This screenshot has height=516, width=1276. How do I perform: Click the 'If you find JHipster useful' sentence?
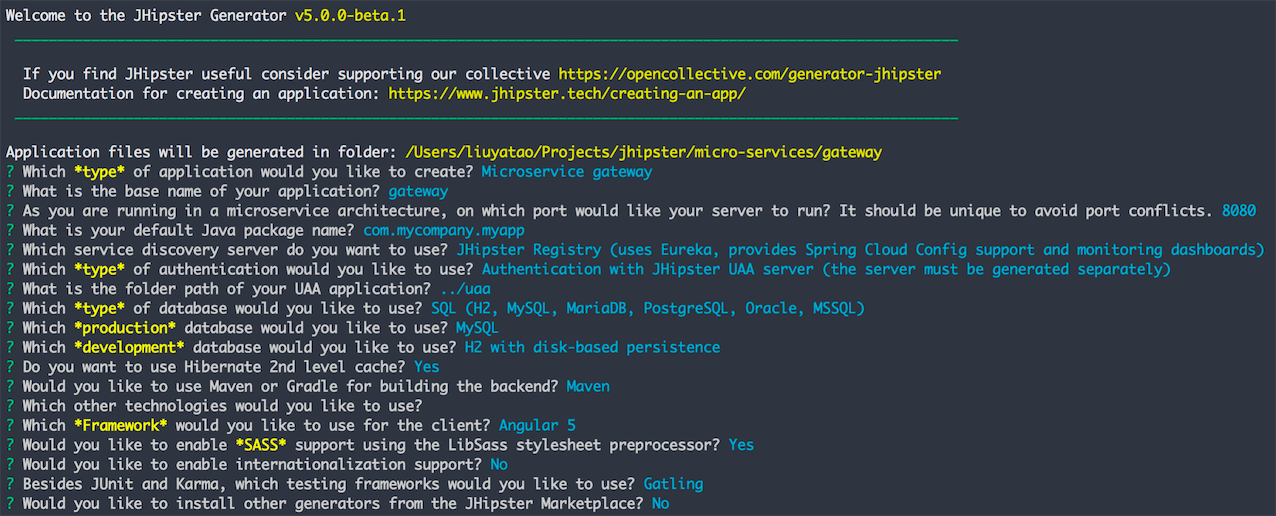point(286,74)
